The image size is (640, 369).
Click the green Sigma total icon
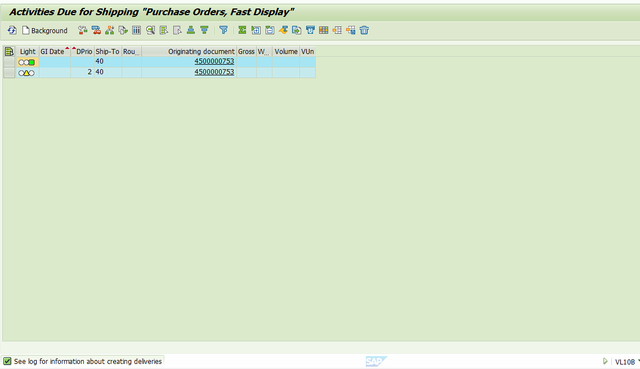point(242,30)
